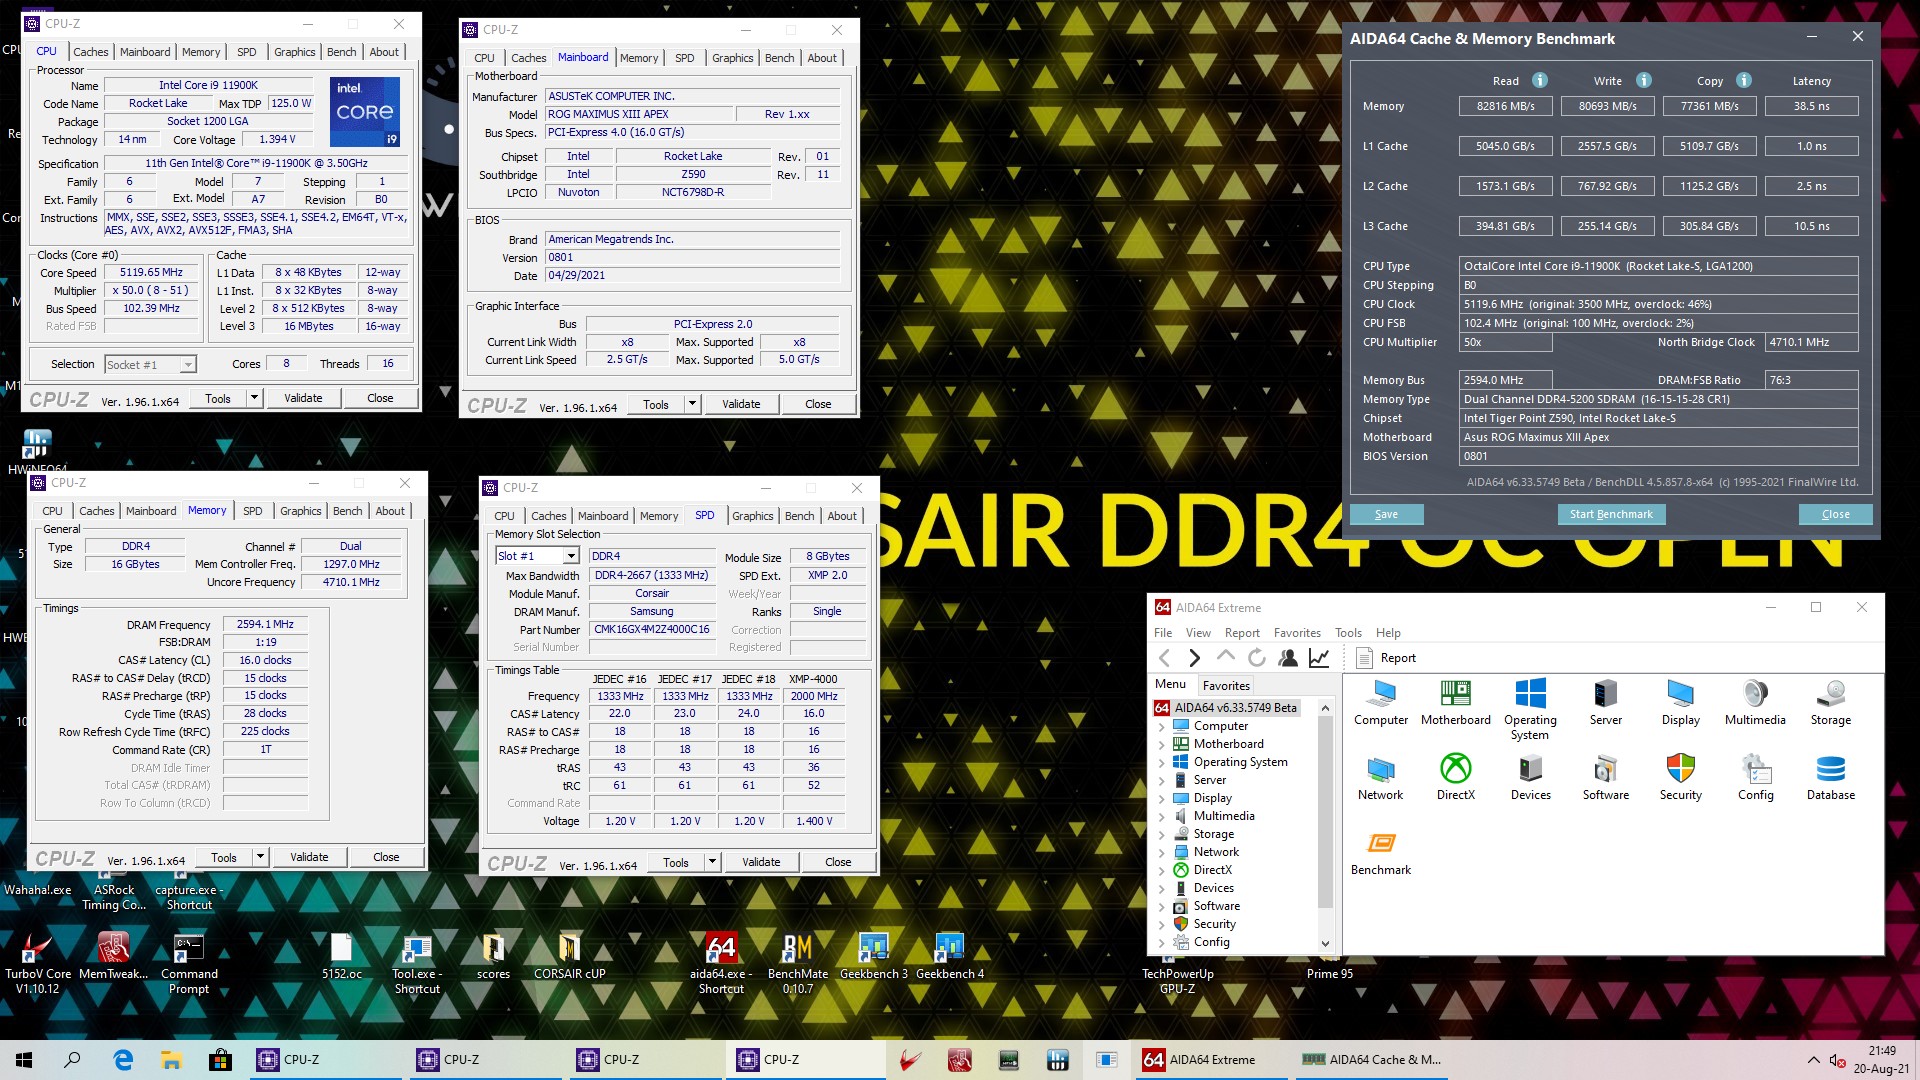Open the Storage category icon in AIDA64
The height and width of the screenshot is (1080, 1920).
tap(1831, 702)
